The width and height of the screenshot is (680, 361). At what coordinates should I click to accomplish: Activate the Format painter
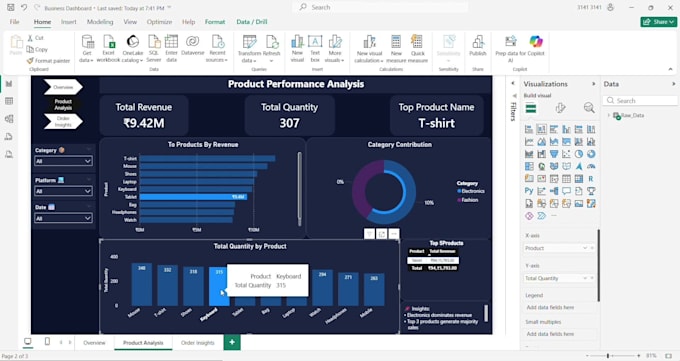(48, 61)
